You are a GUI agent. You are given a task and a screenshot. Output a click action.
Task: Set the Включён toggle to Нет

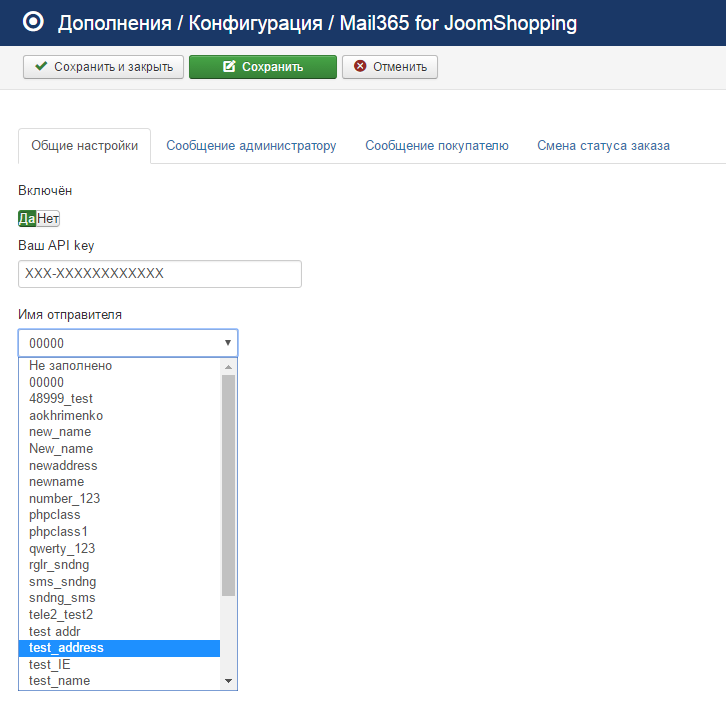click(x=48, y=218)
